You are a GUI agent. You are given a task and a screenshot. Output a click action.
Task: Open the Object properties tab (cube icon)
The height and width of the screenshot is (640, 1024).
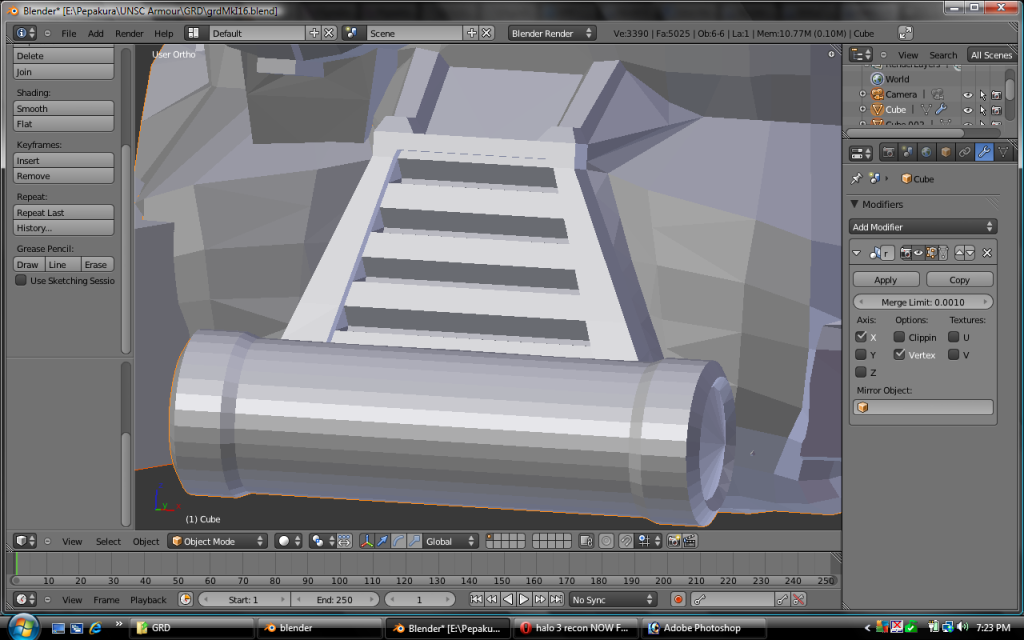(945, 153)
